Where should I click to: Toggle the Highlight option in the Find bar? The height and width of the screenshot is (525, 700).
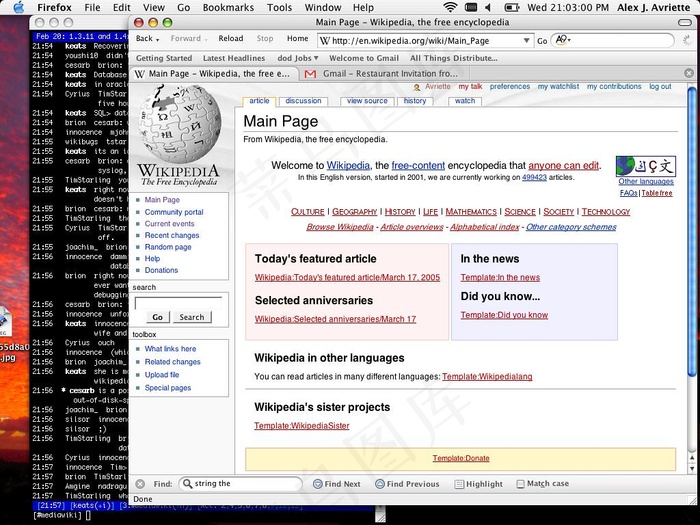tap(477, 484)
